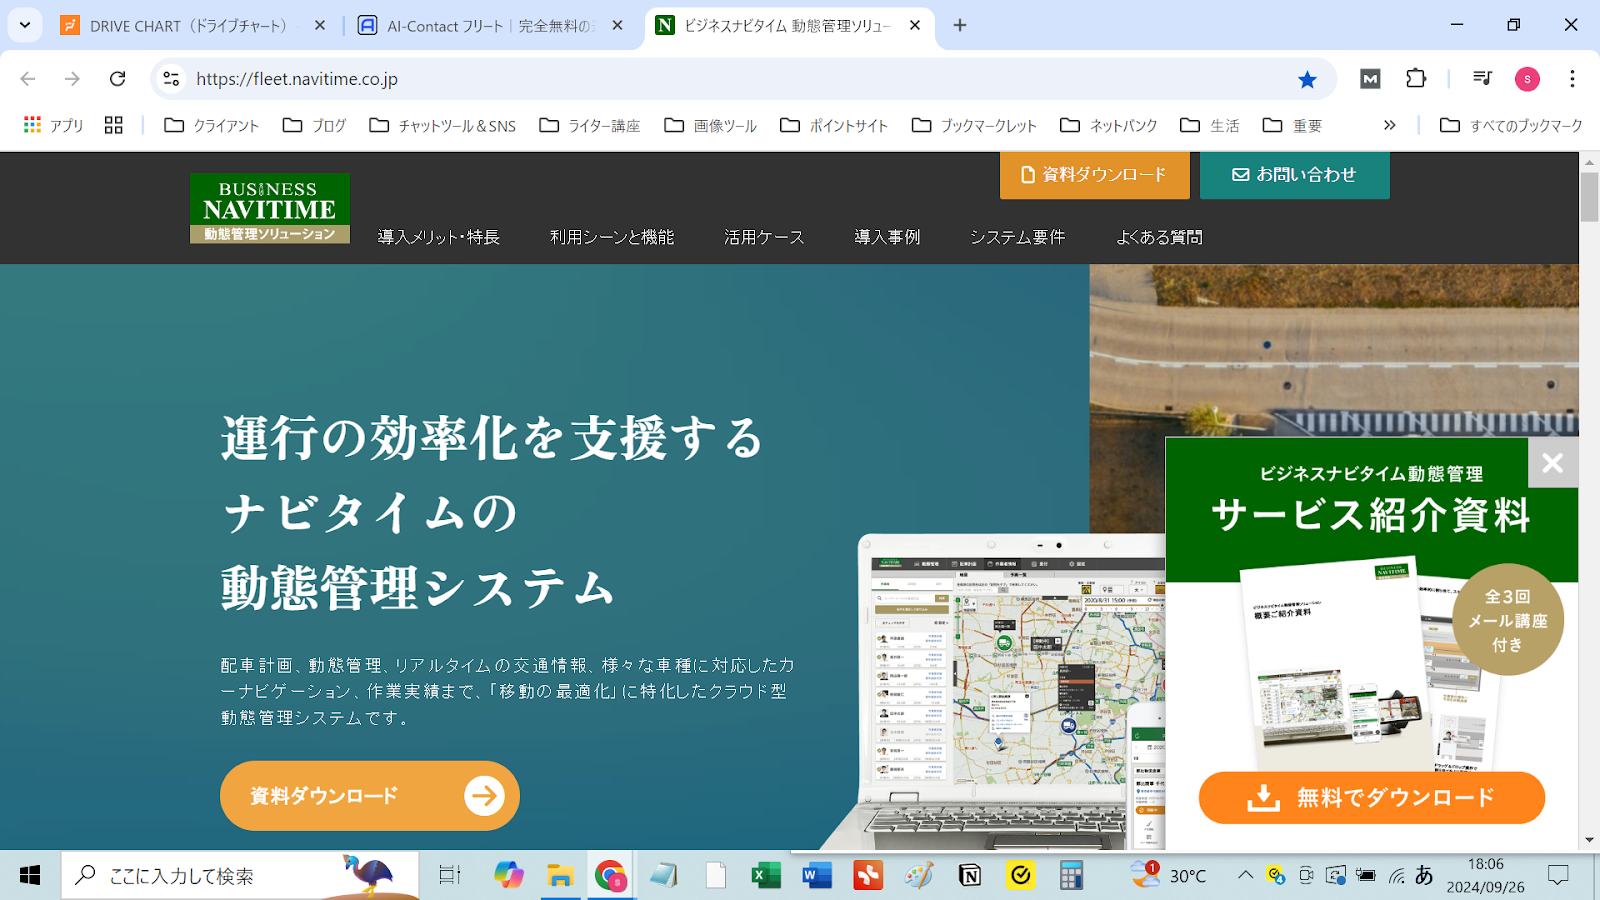Open the 画像ツール bookmark folder
The height and width of the screenshot is (900, 1600).
coord(711,125)
